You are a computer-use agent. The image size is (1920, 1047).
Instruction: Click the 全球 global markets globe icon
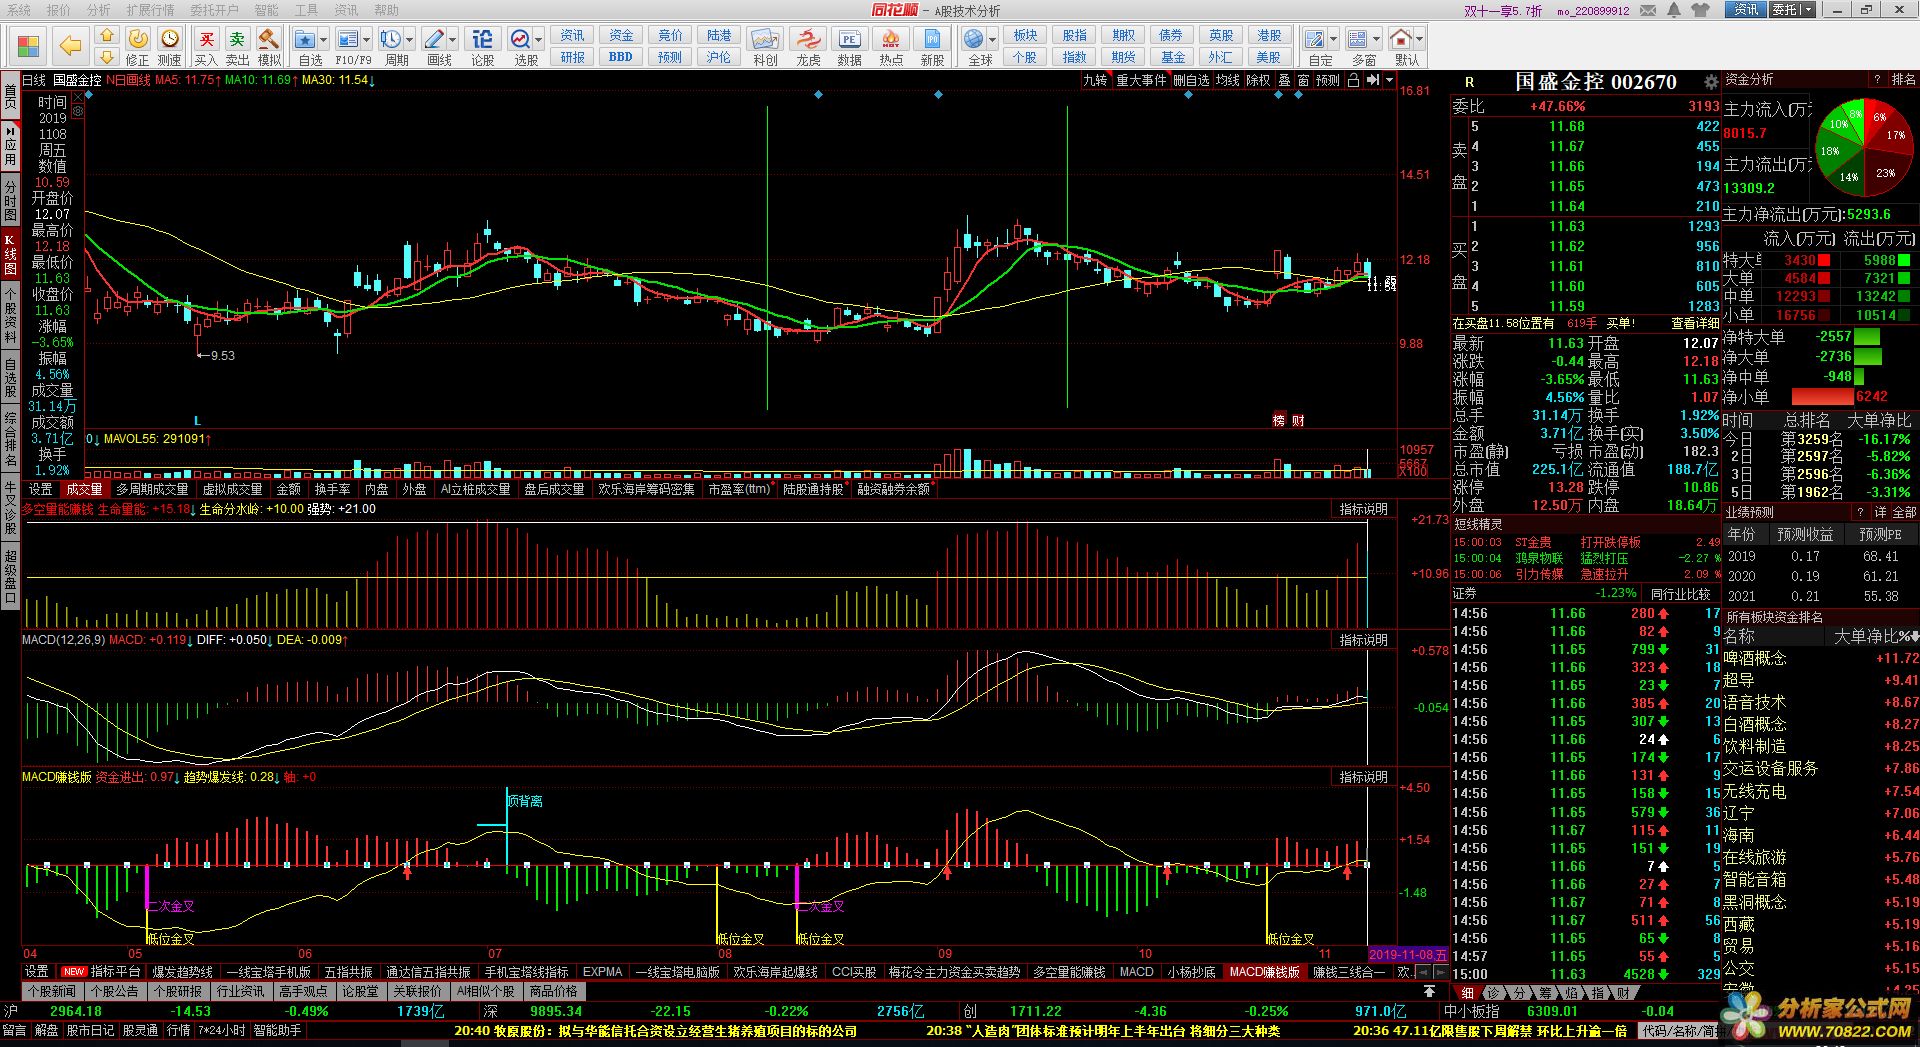pos(974,41)
